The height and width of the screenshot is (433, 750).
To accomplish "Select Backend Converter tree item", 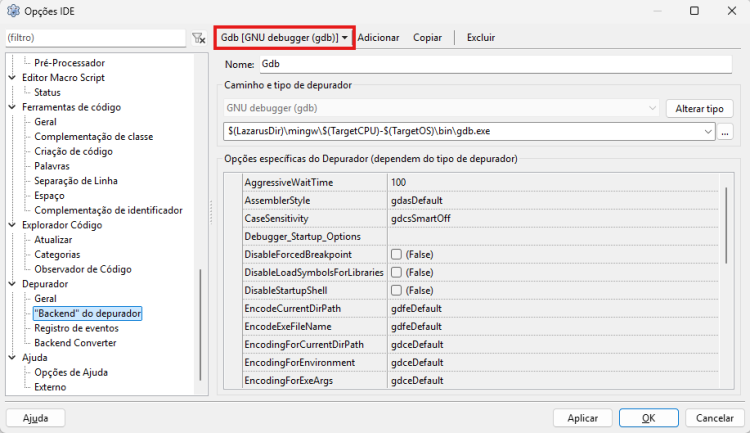I will (x=75, y=343).
